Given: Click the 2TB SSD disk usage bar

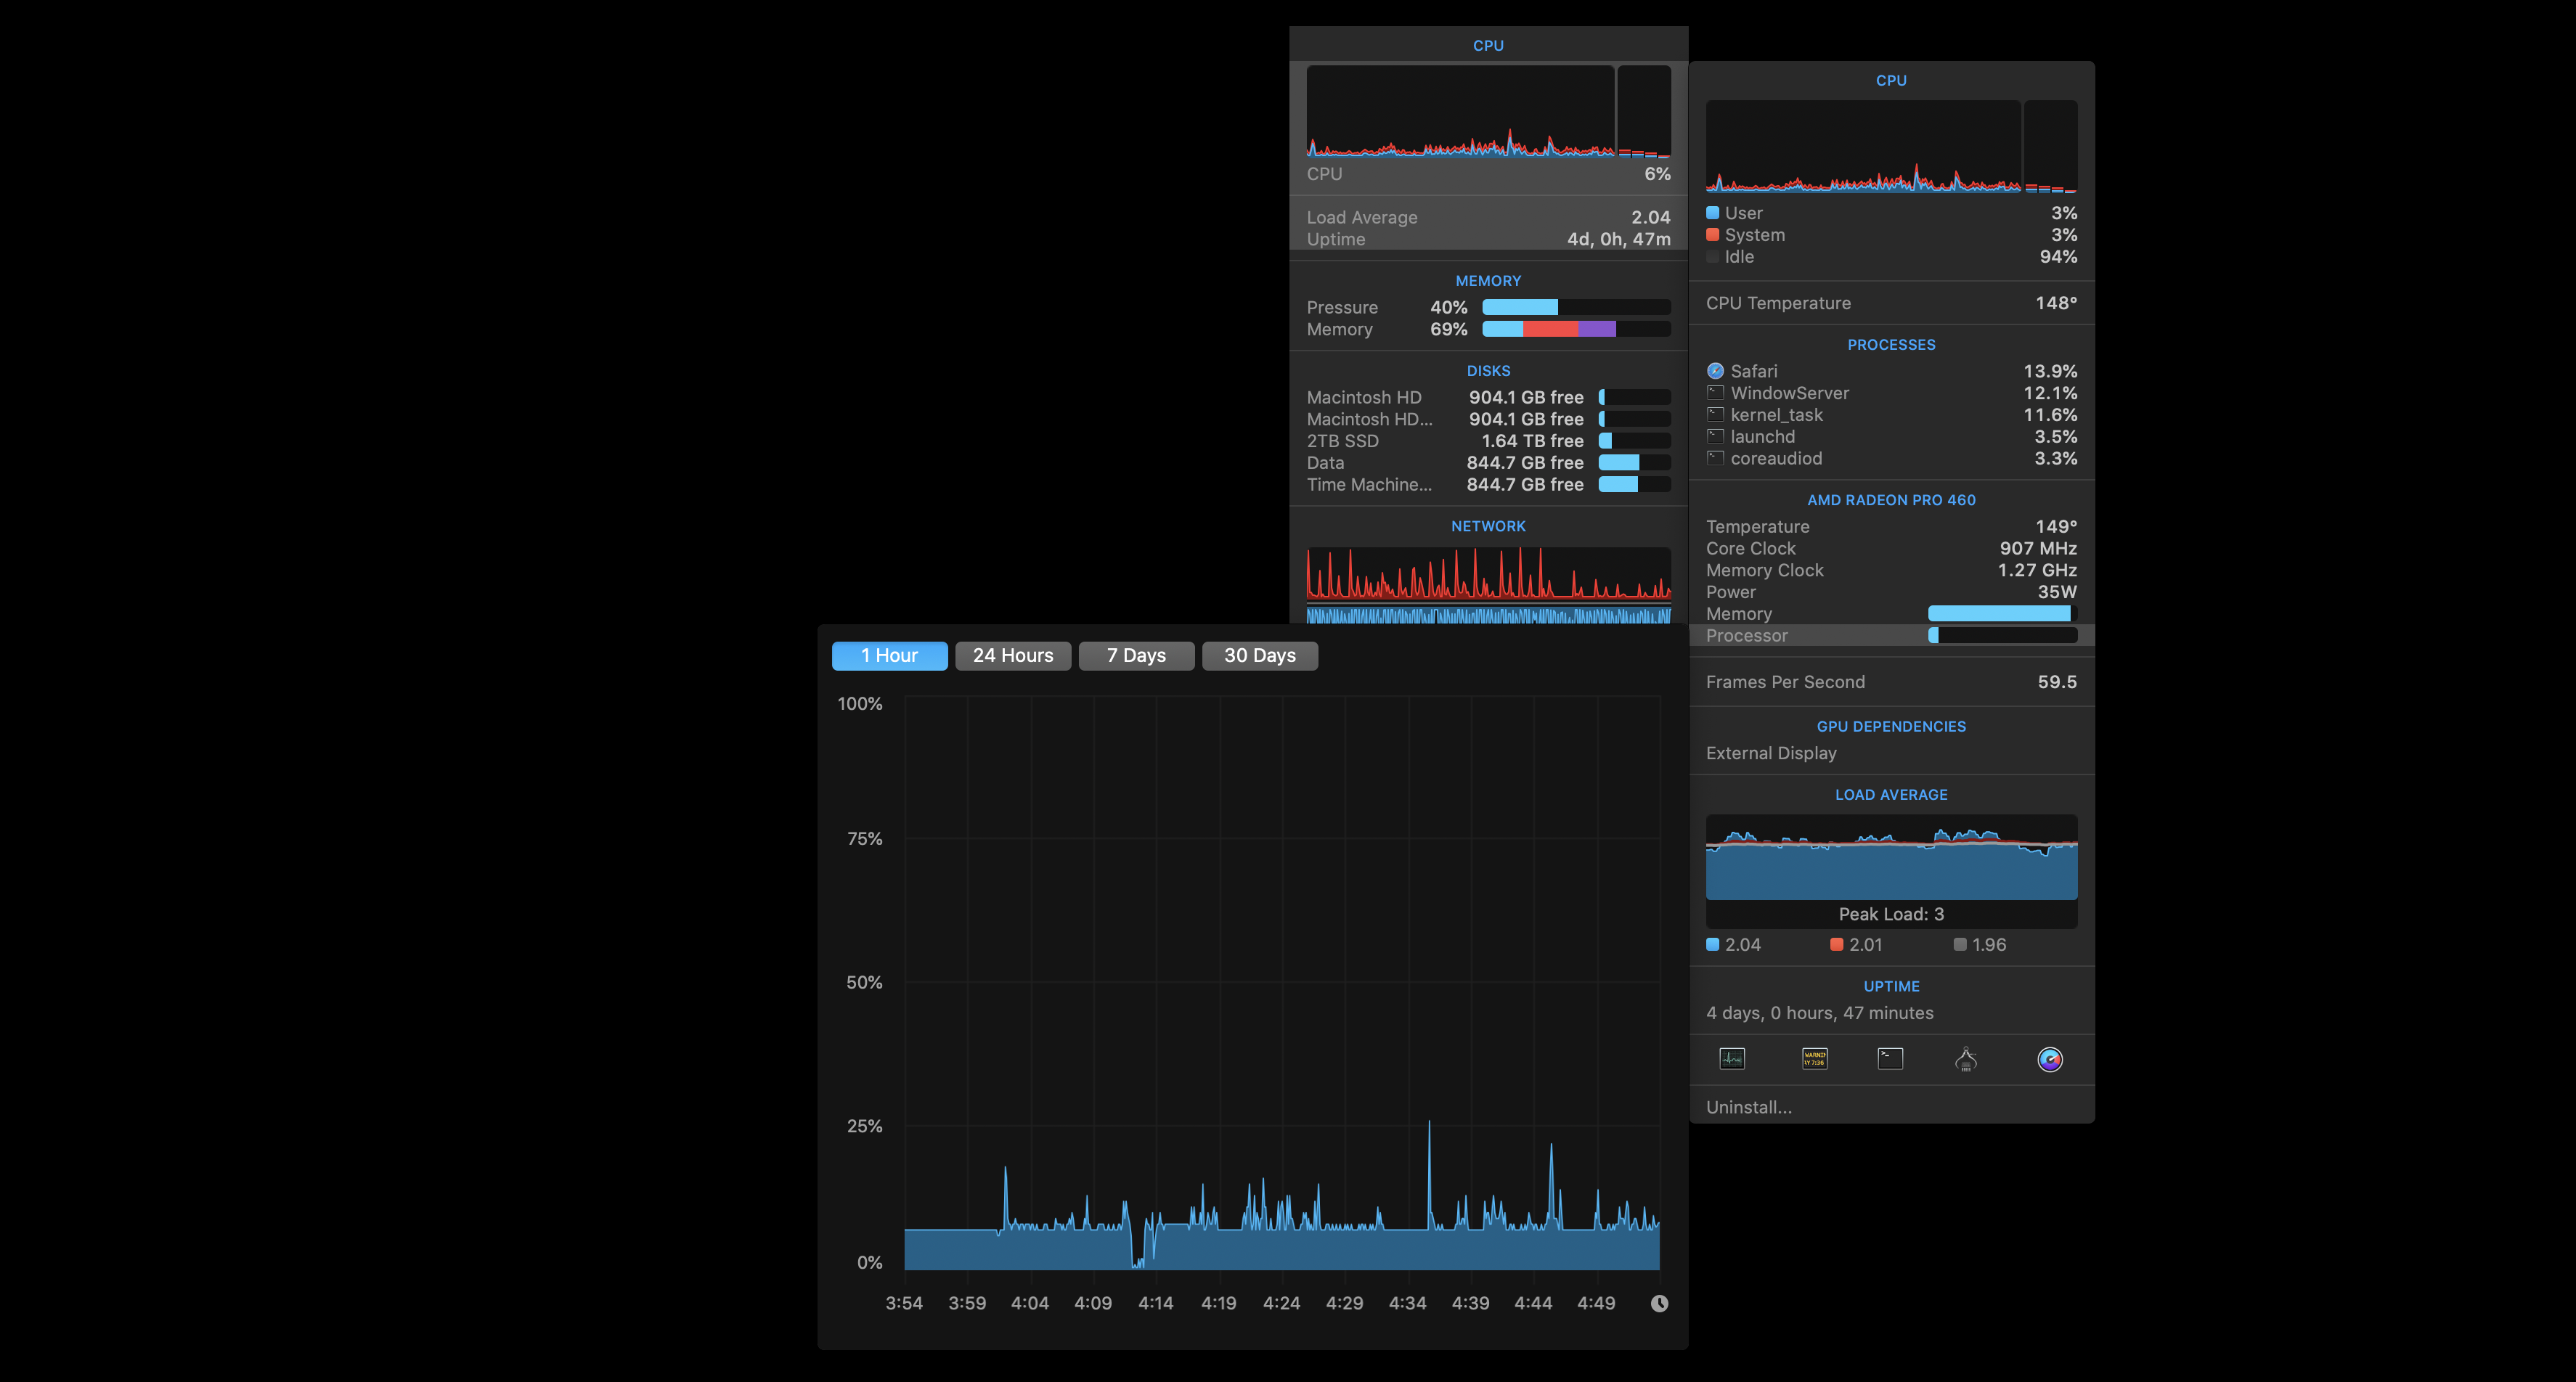Looking at the screenshot, I should pos(1635,441).
